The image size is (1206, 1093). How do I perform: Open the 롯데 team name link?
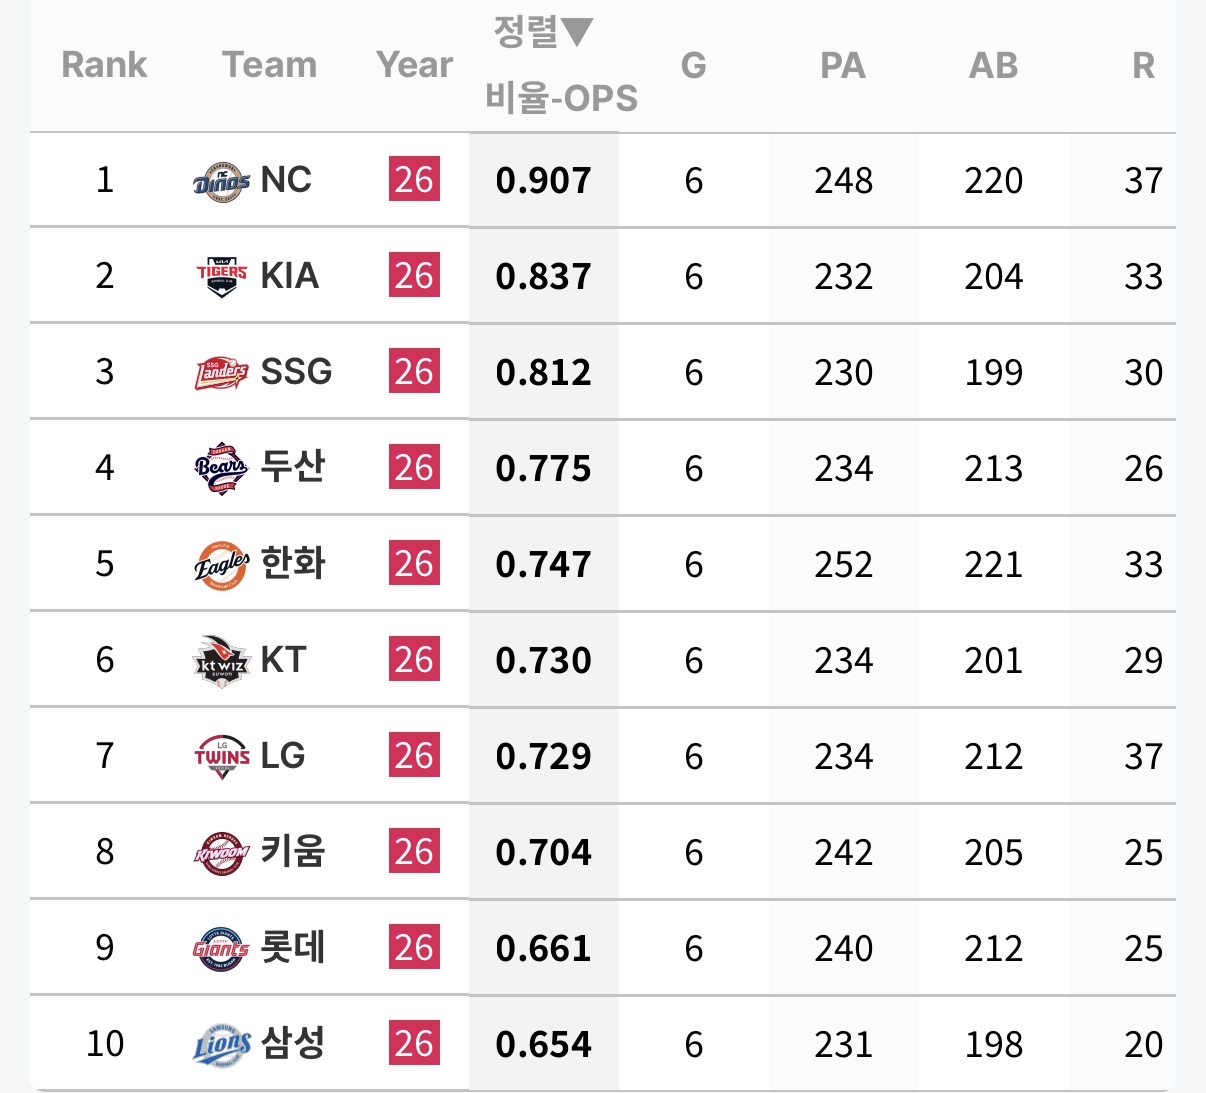coord(293,947)
